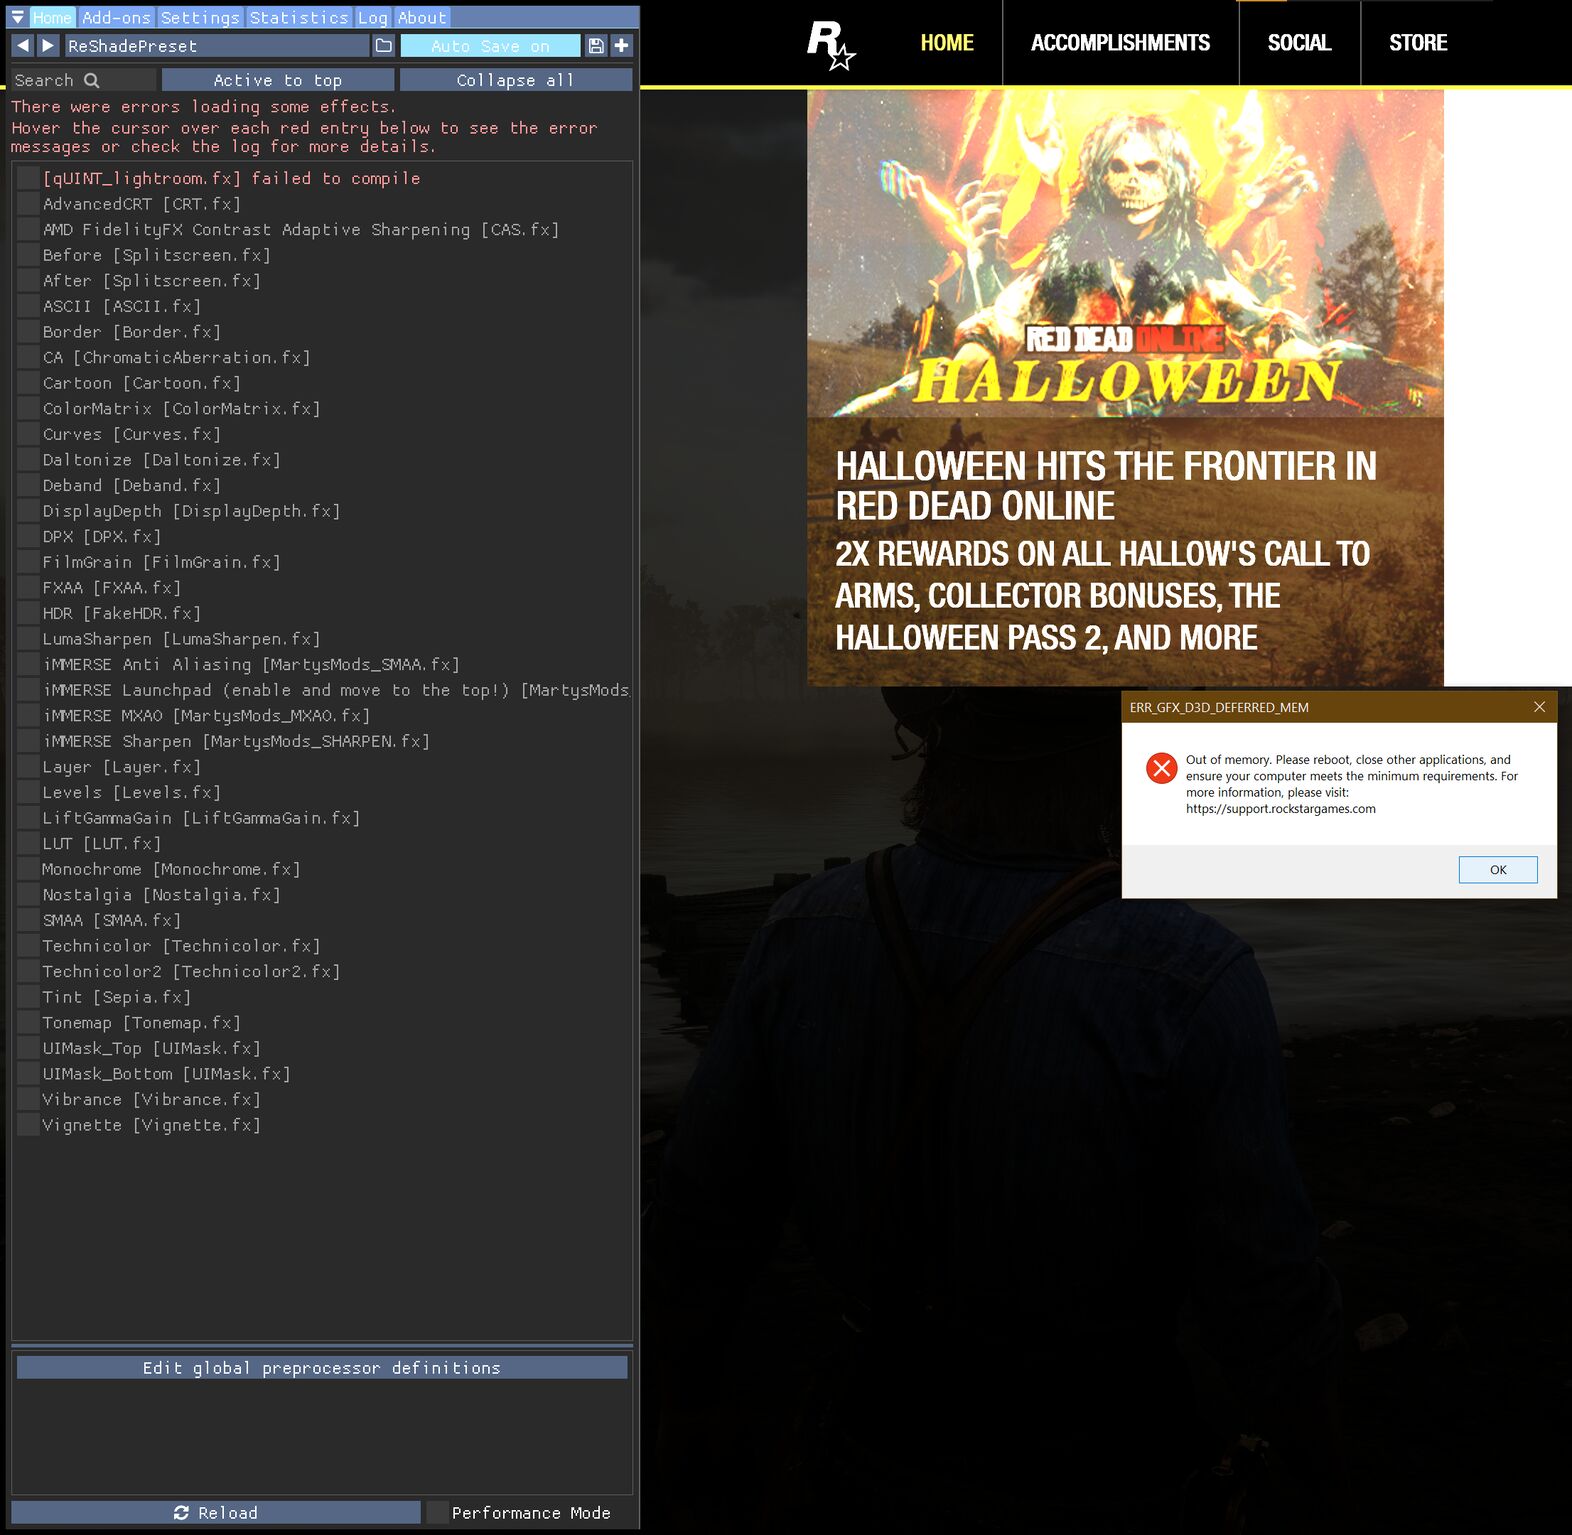Image resolution: width=1572 pixels, height=1535 pixels.
Task: Enable the Vibrance [Vibrance.fx] checkbox
Action: [x=28, y=1099]
